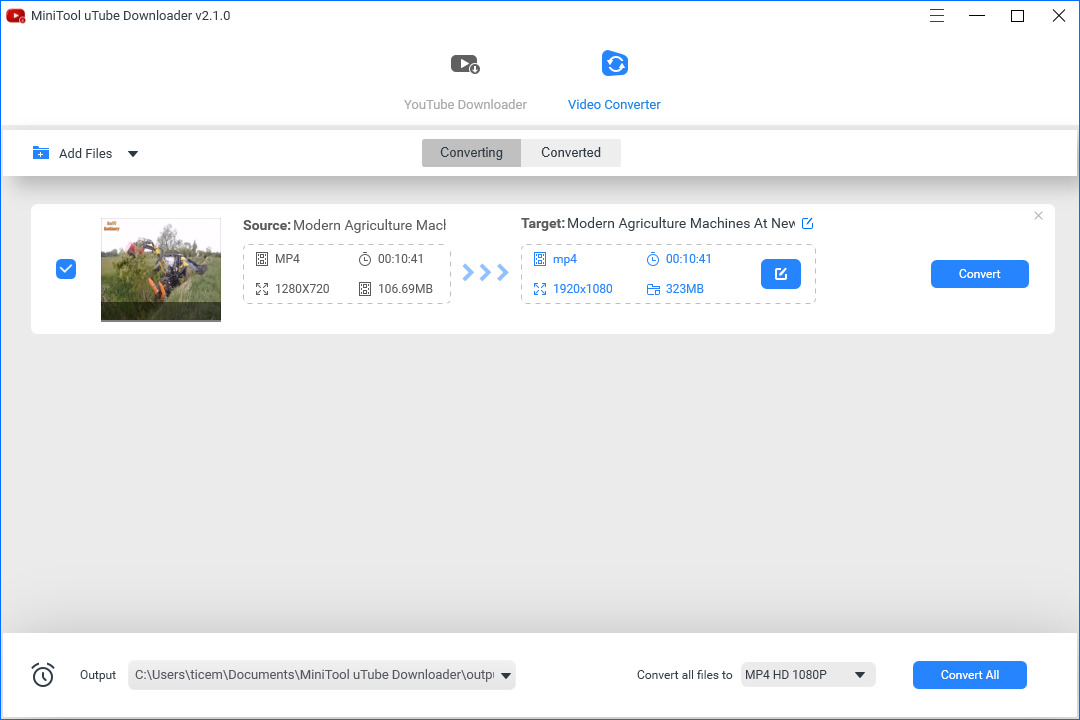Click the source size 106.69MB text
The height and width of the screenshot is (720, 1080).
(406, 289)
